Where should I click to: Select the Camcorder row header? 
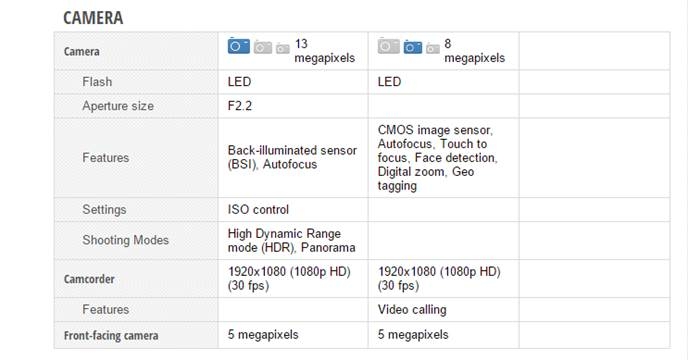click(89, 279)
